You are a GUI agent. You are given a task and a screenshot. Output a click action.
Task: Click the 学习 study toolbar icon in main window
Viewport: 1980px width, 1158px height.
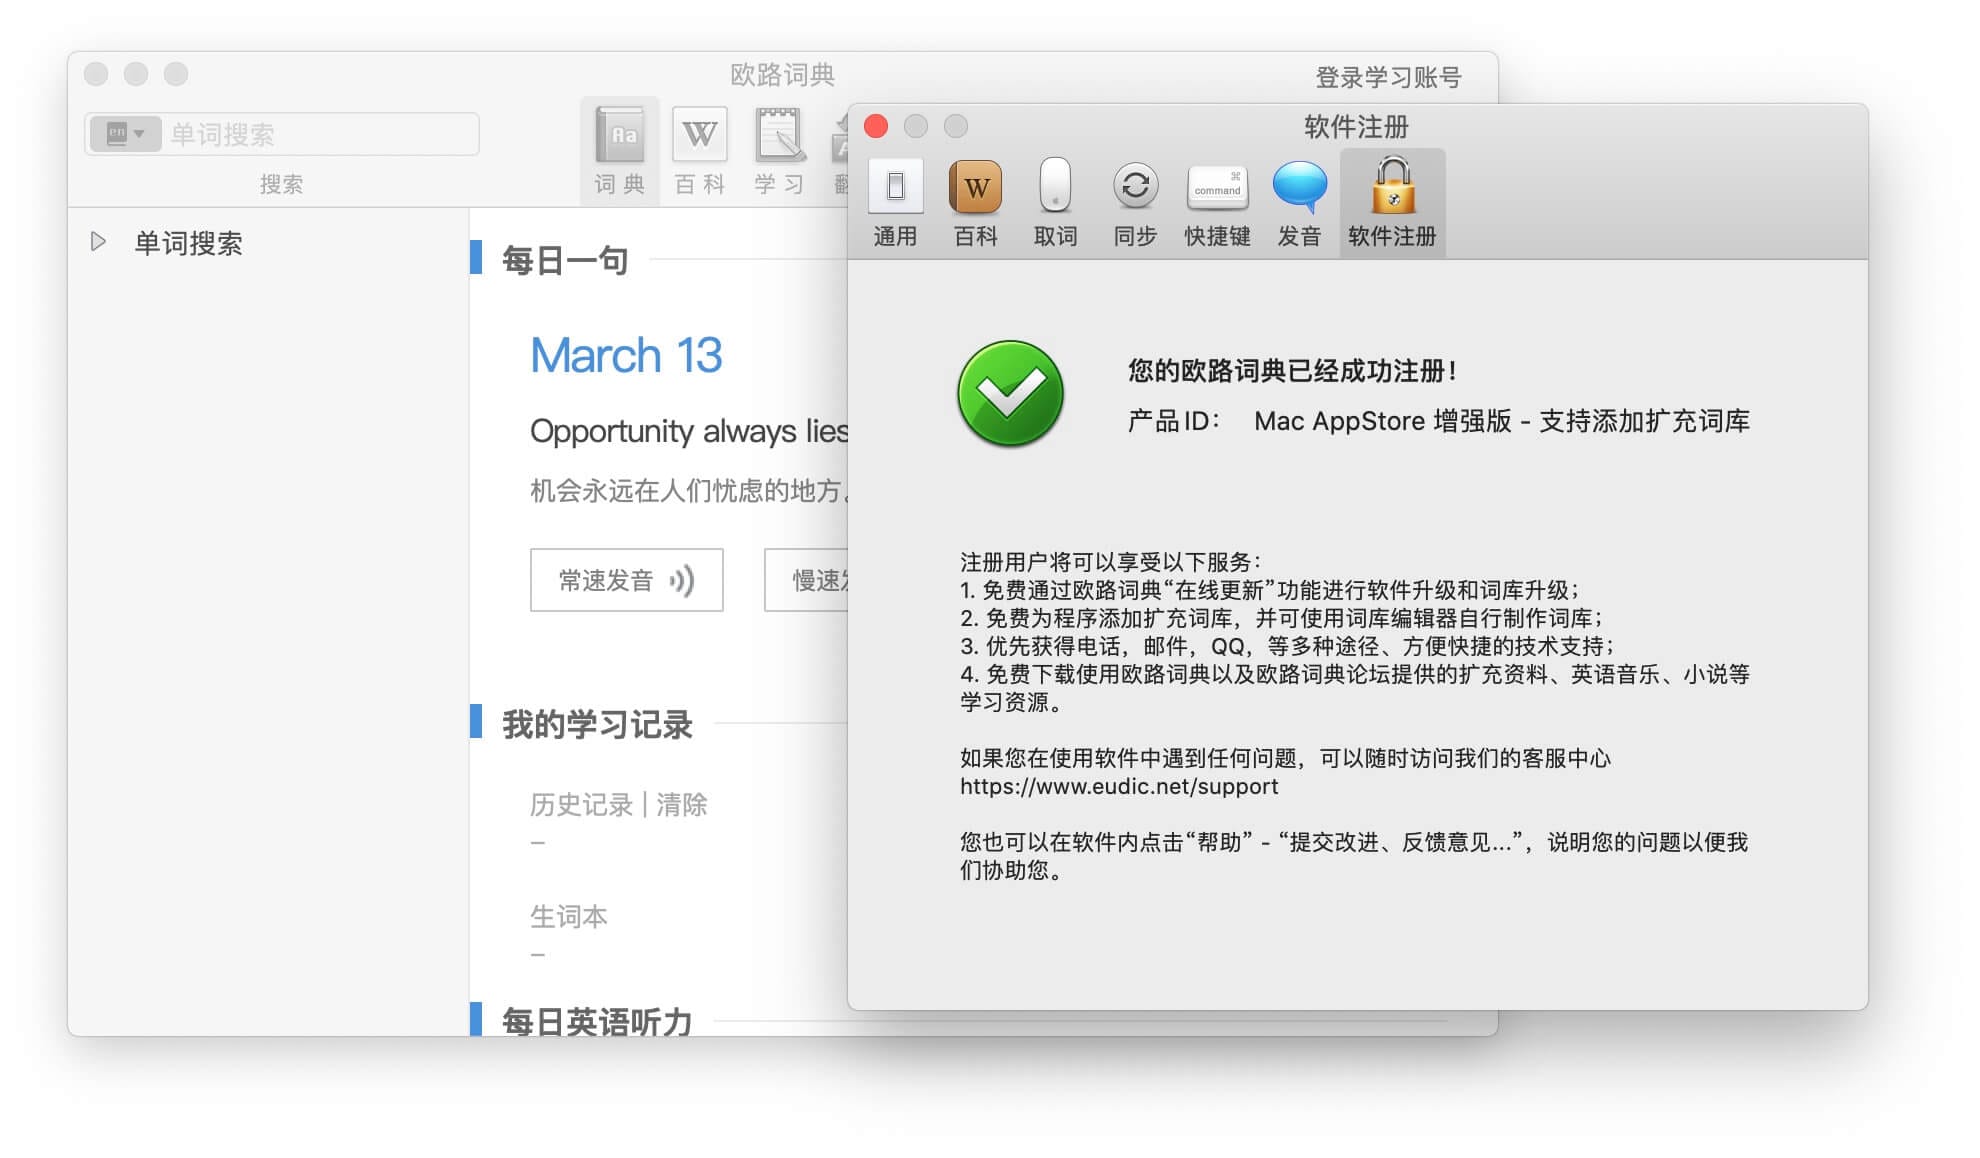coord(779,151)
